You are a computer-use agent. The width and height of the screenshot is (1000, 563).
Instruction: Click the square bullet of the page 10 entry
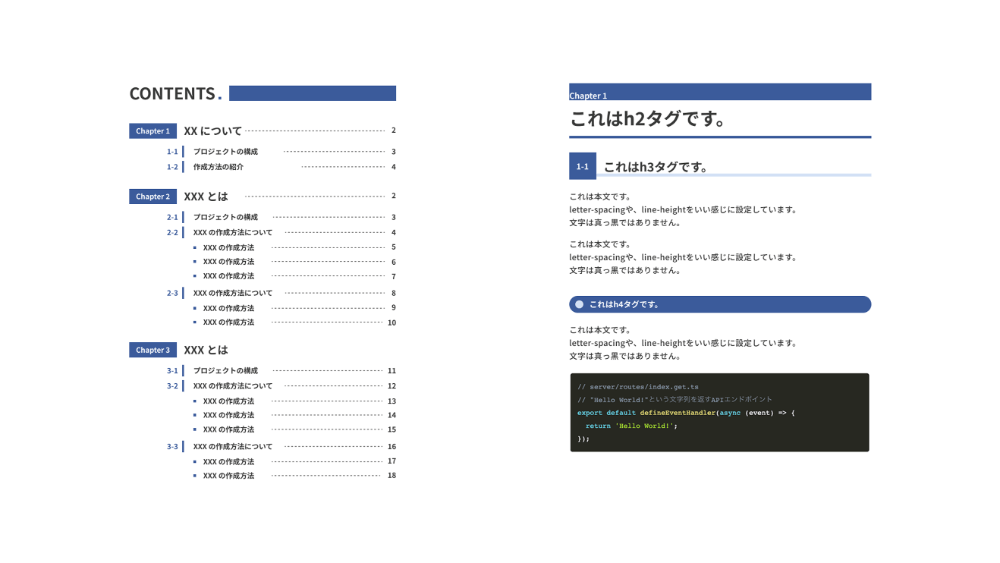(195, 322)
